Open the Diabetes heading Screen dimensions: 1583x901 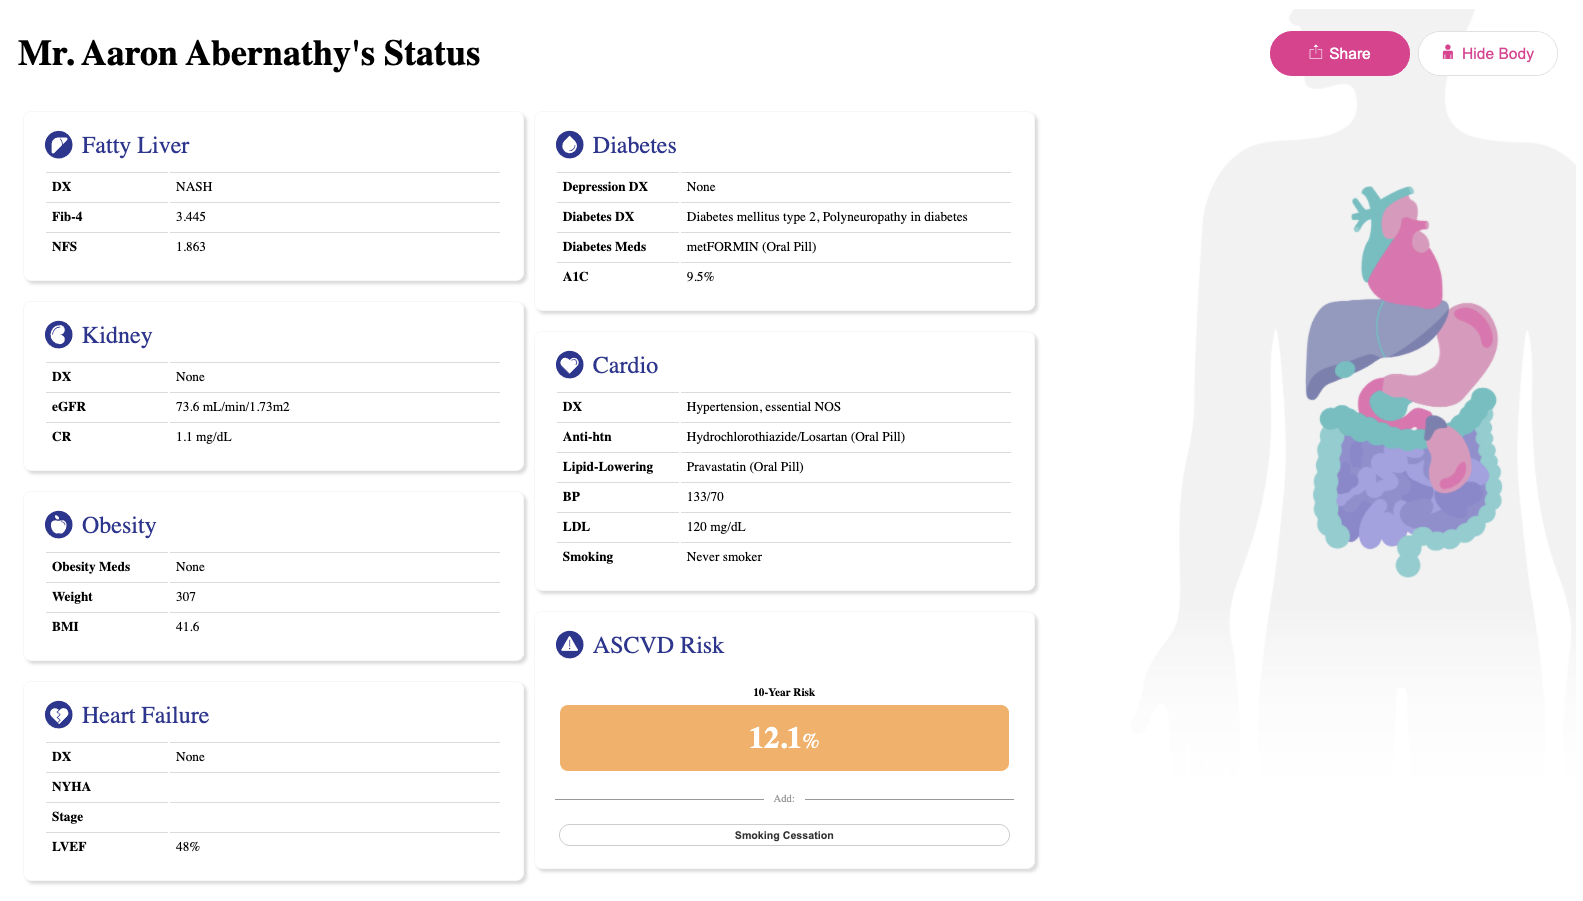(634, 145)
